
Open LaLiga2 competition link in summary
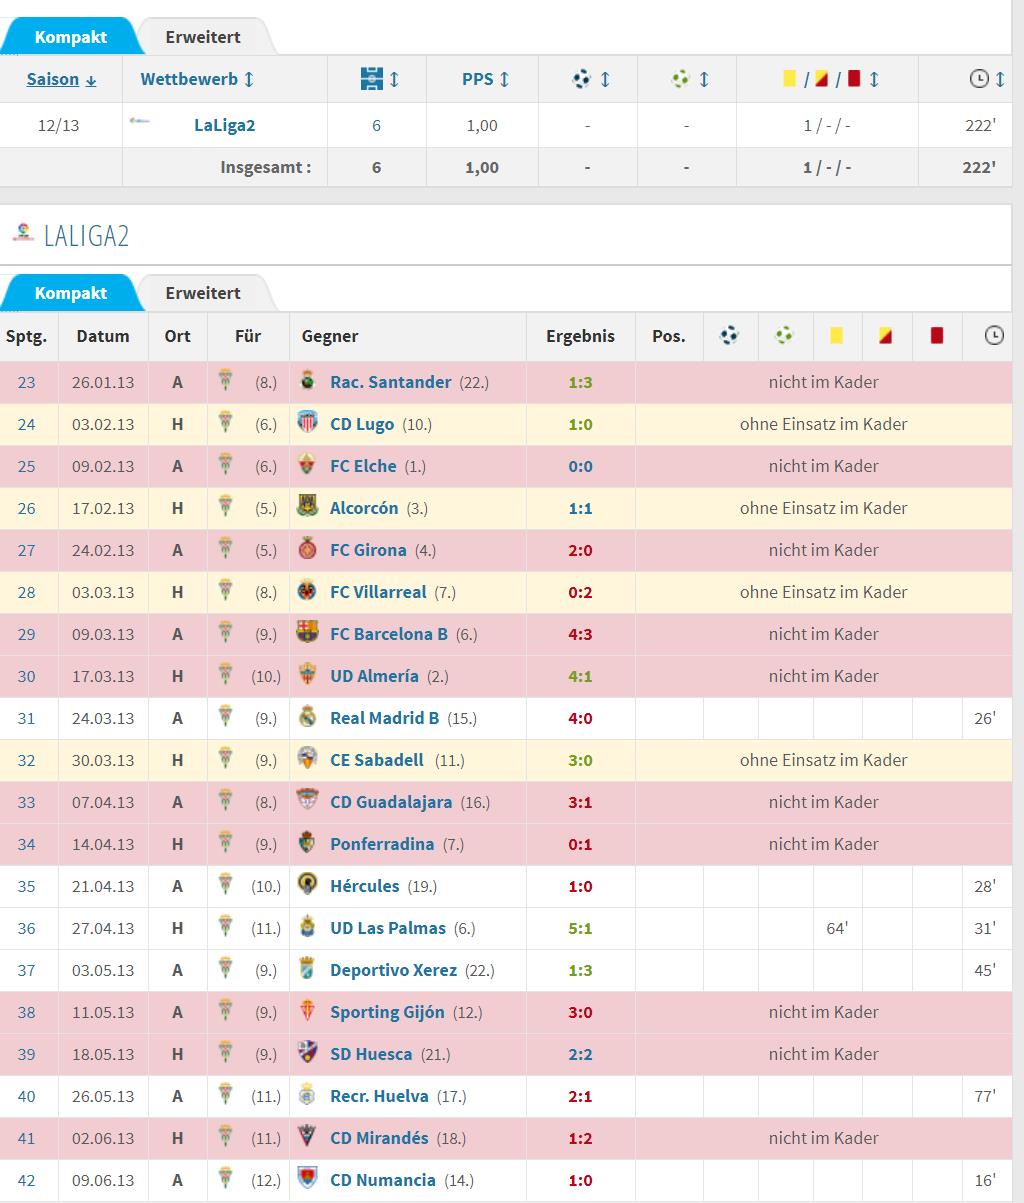225,125
